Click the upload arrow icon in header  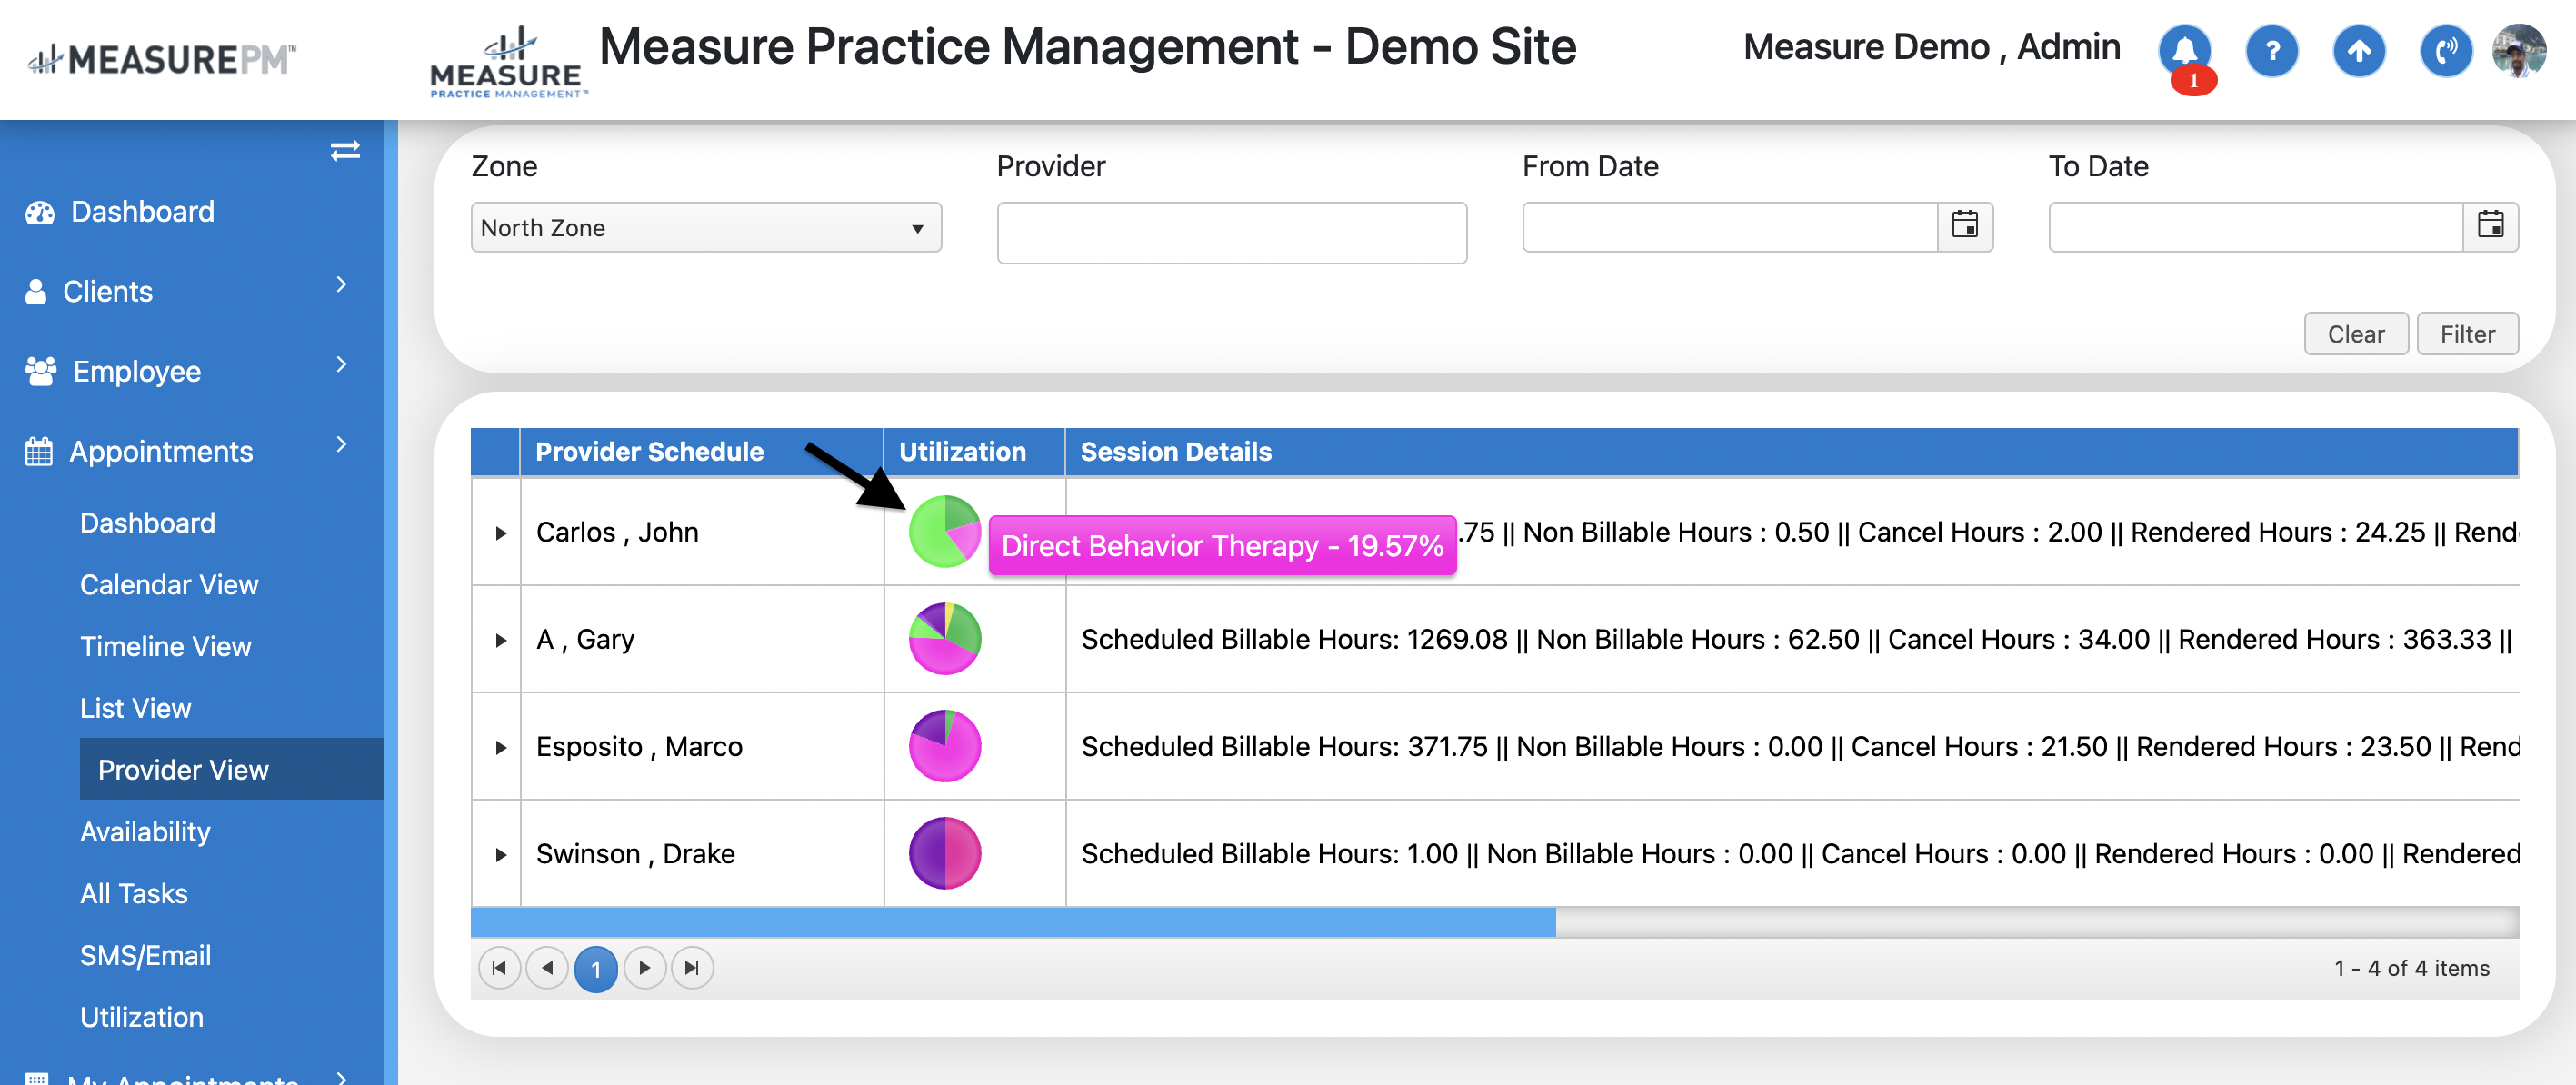[x=2358, y=50]
